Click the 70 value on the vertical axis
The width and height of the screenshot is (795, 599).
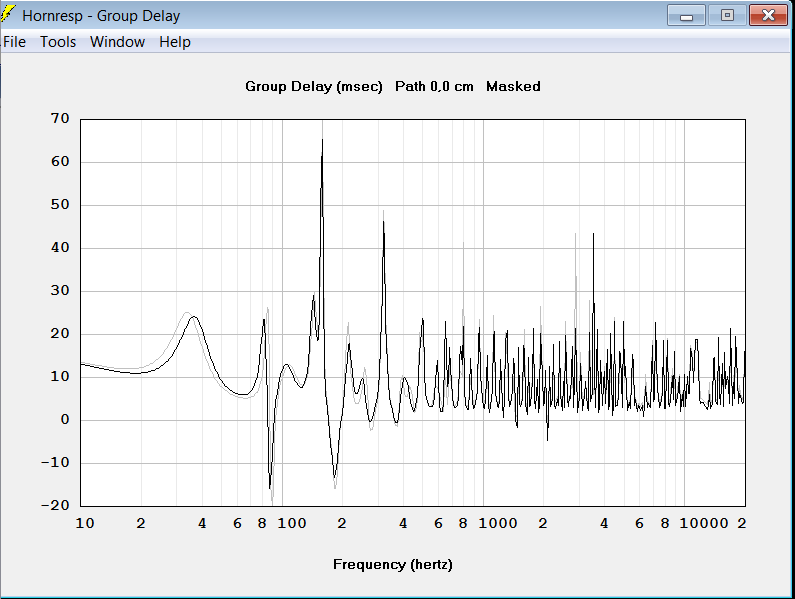pyautogui.click(x=60, y=119)
